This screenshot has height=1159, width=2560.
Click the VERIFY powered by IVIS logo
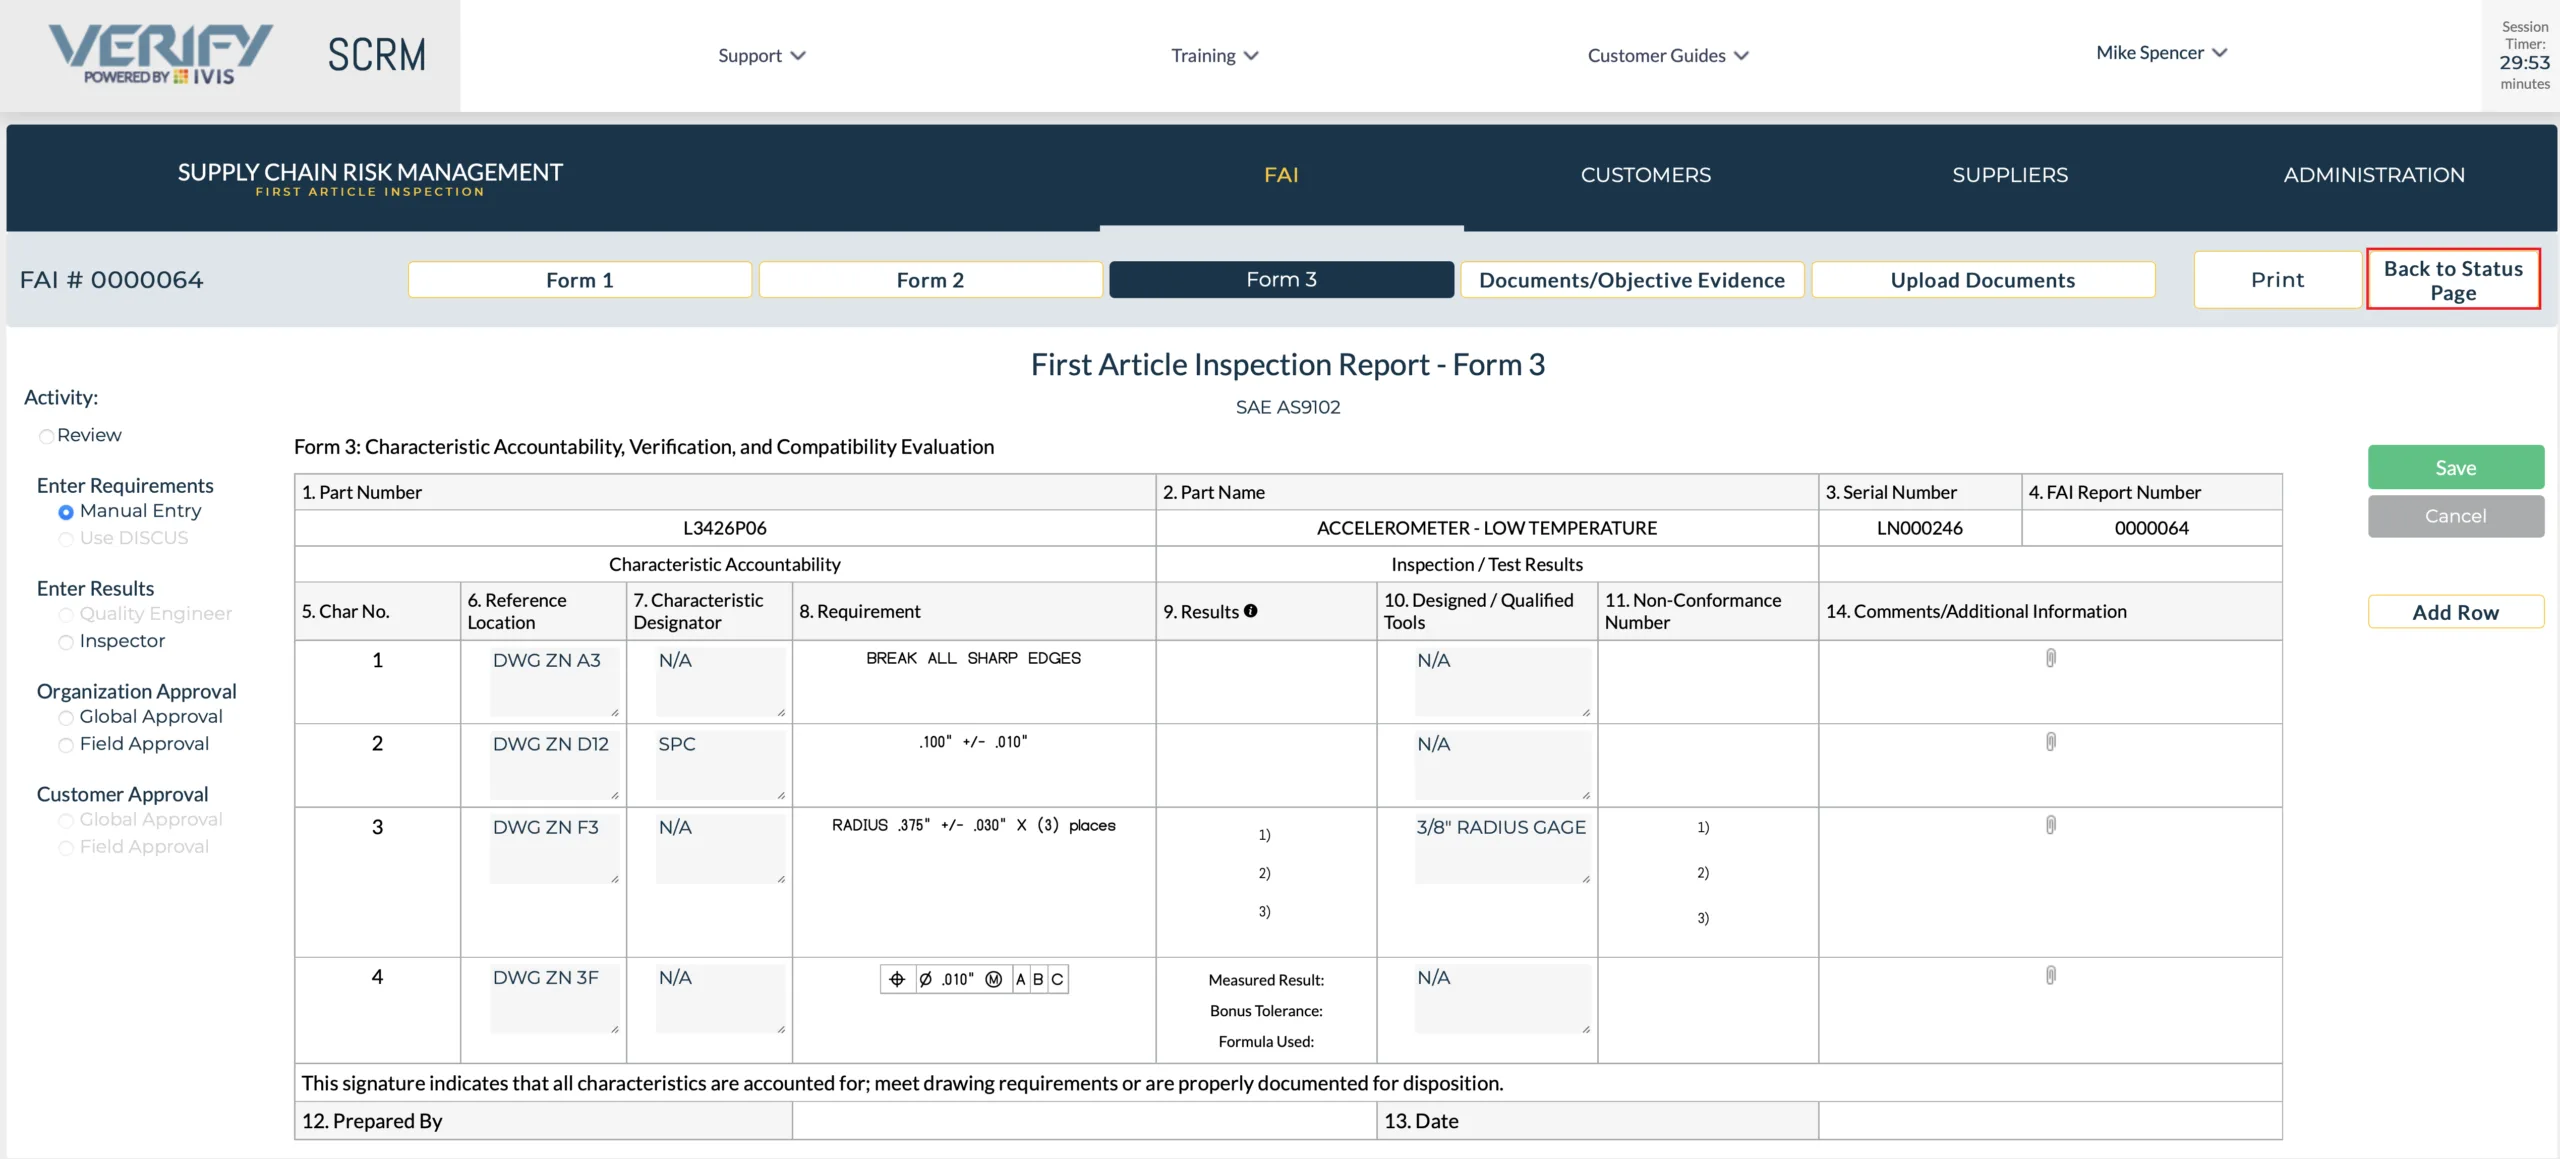click(x=160, y=55)
